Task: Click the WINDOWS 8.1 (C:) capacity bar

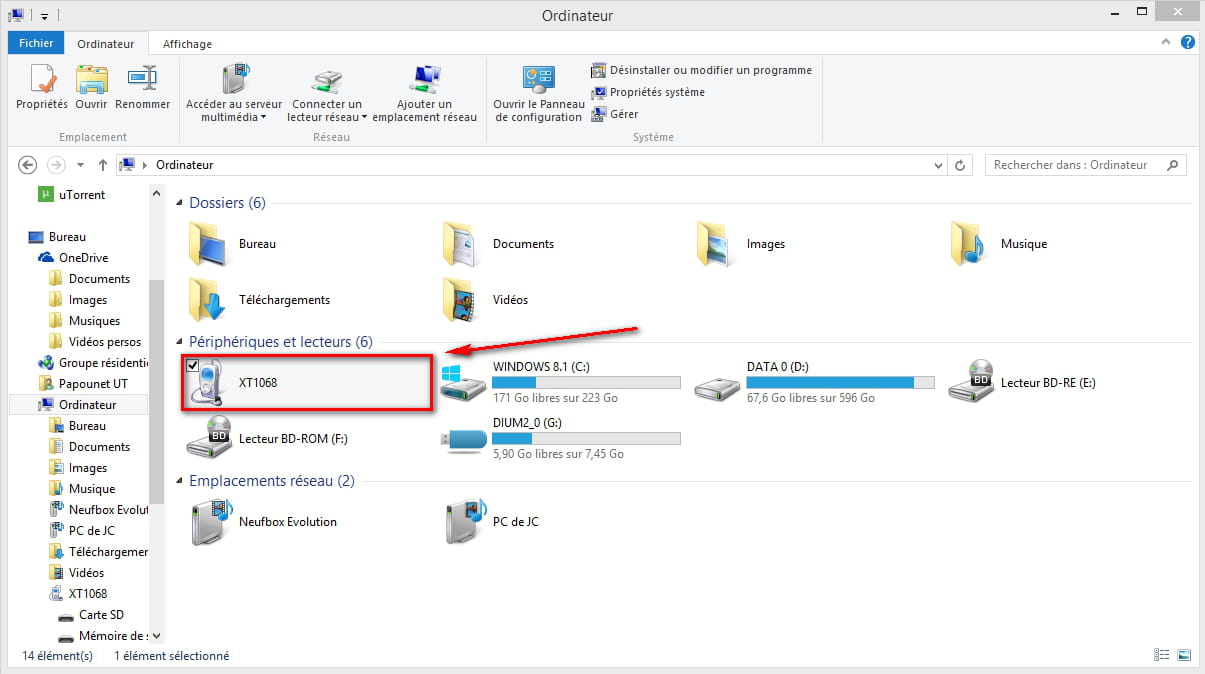Action: tap(586, 383)
